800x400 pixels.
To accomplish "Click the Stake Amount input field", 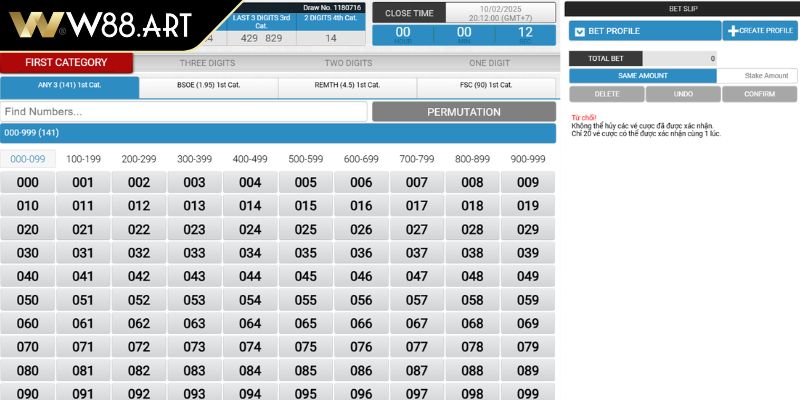I will tap(757, 76).
